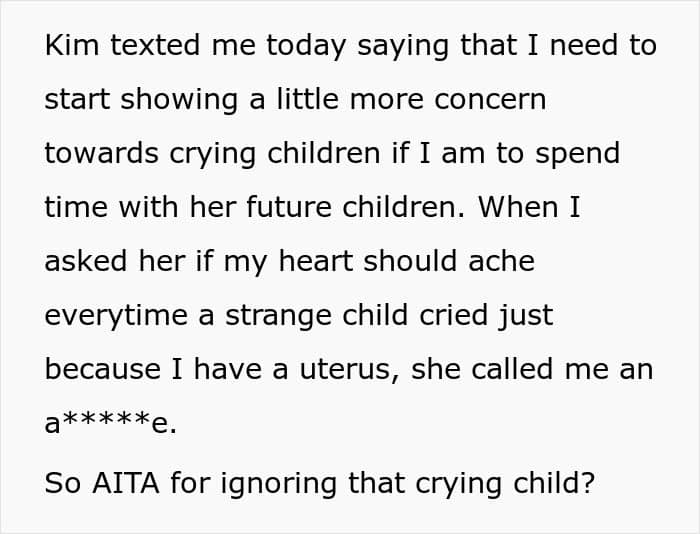The image size is (700, 534).
Task: Select the phrase "start showing"
Action: [141, 100]
